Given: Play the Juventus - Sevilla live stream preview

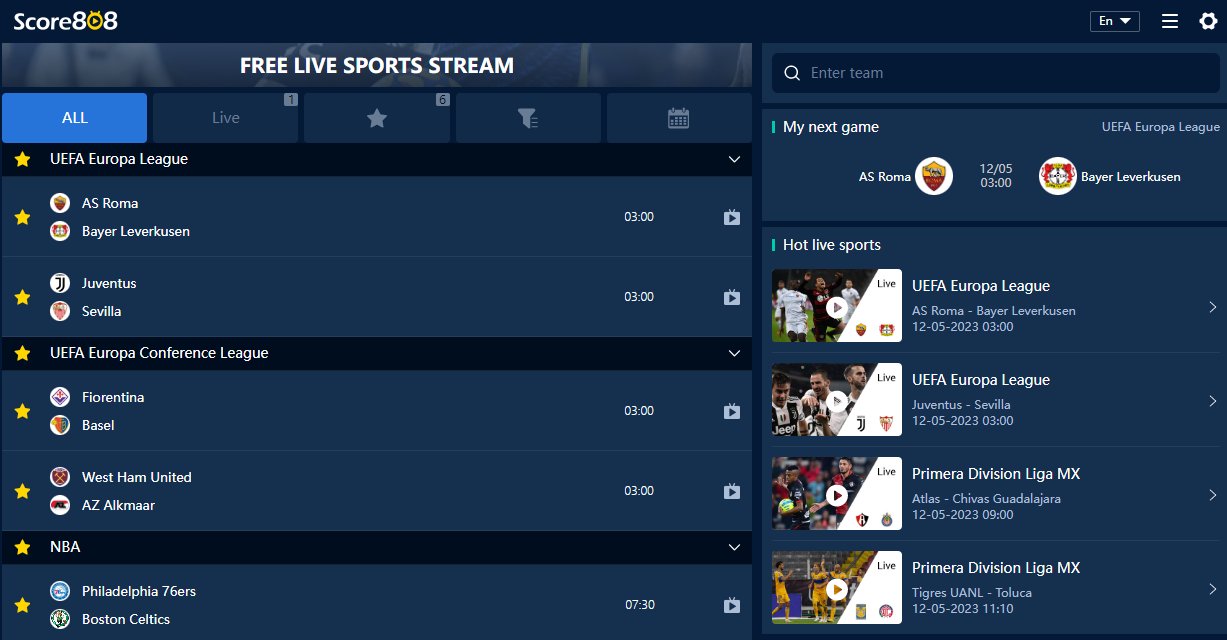Looking at the screenshot, I should tap(836, 399).
